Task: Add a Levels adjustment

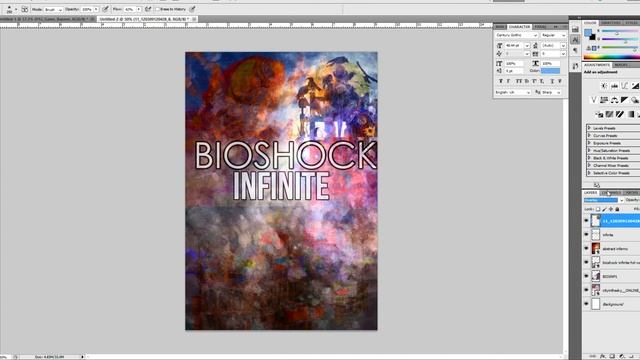Action: coord(614,86)
